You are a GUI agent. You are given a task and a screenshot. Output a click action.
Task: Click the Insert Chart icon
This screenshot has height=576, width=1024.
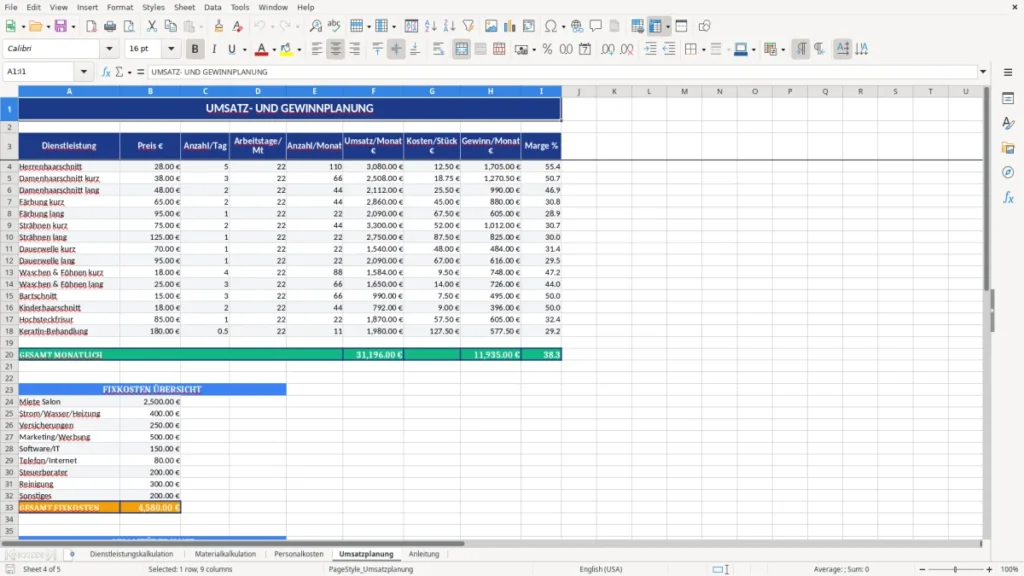(x=510, y=26)
